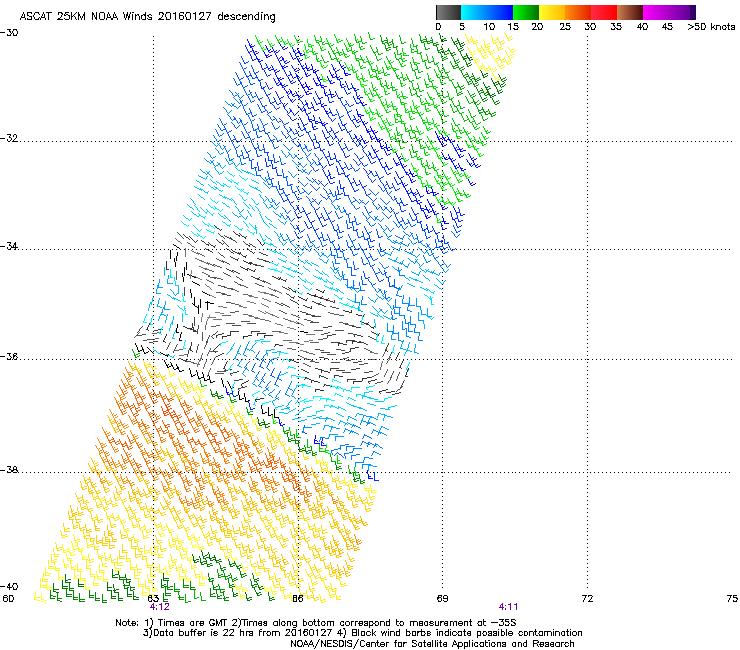This screenshot has width=740, height=650.
Task: Click the plot title 'ASCAT 25KM NOAA Winds 20160127 descending'
Action: point(147,16)
